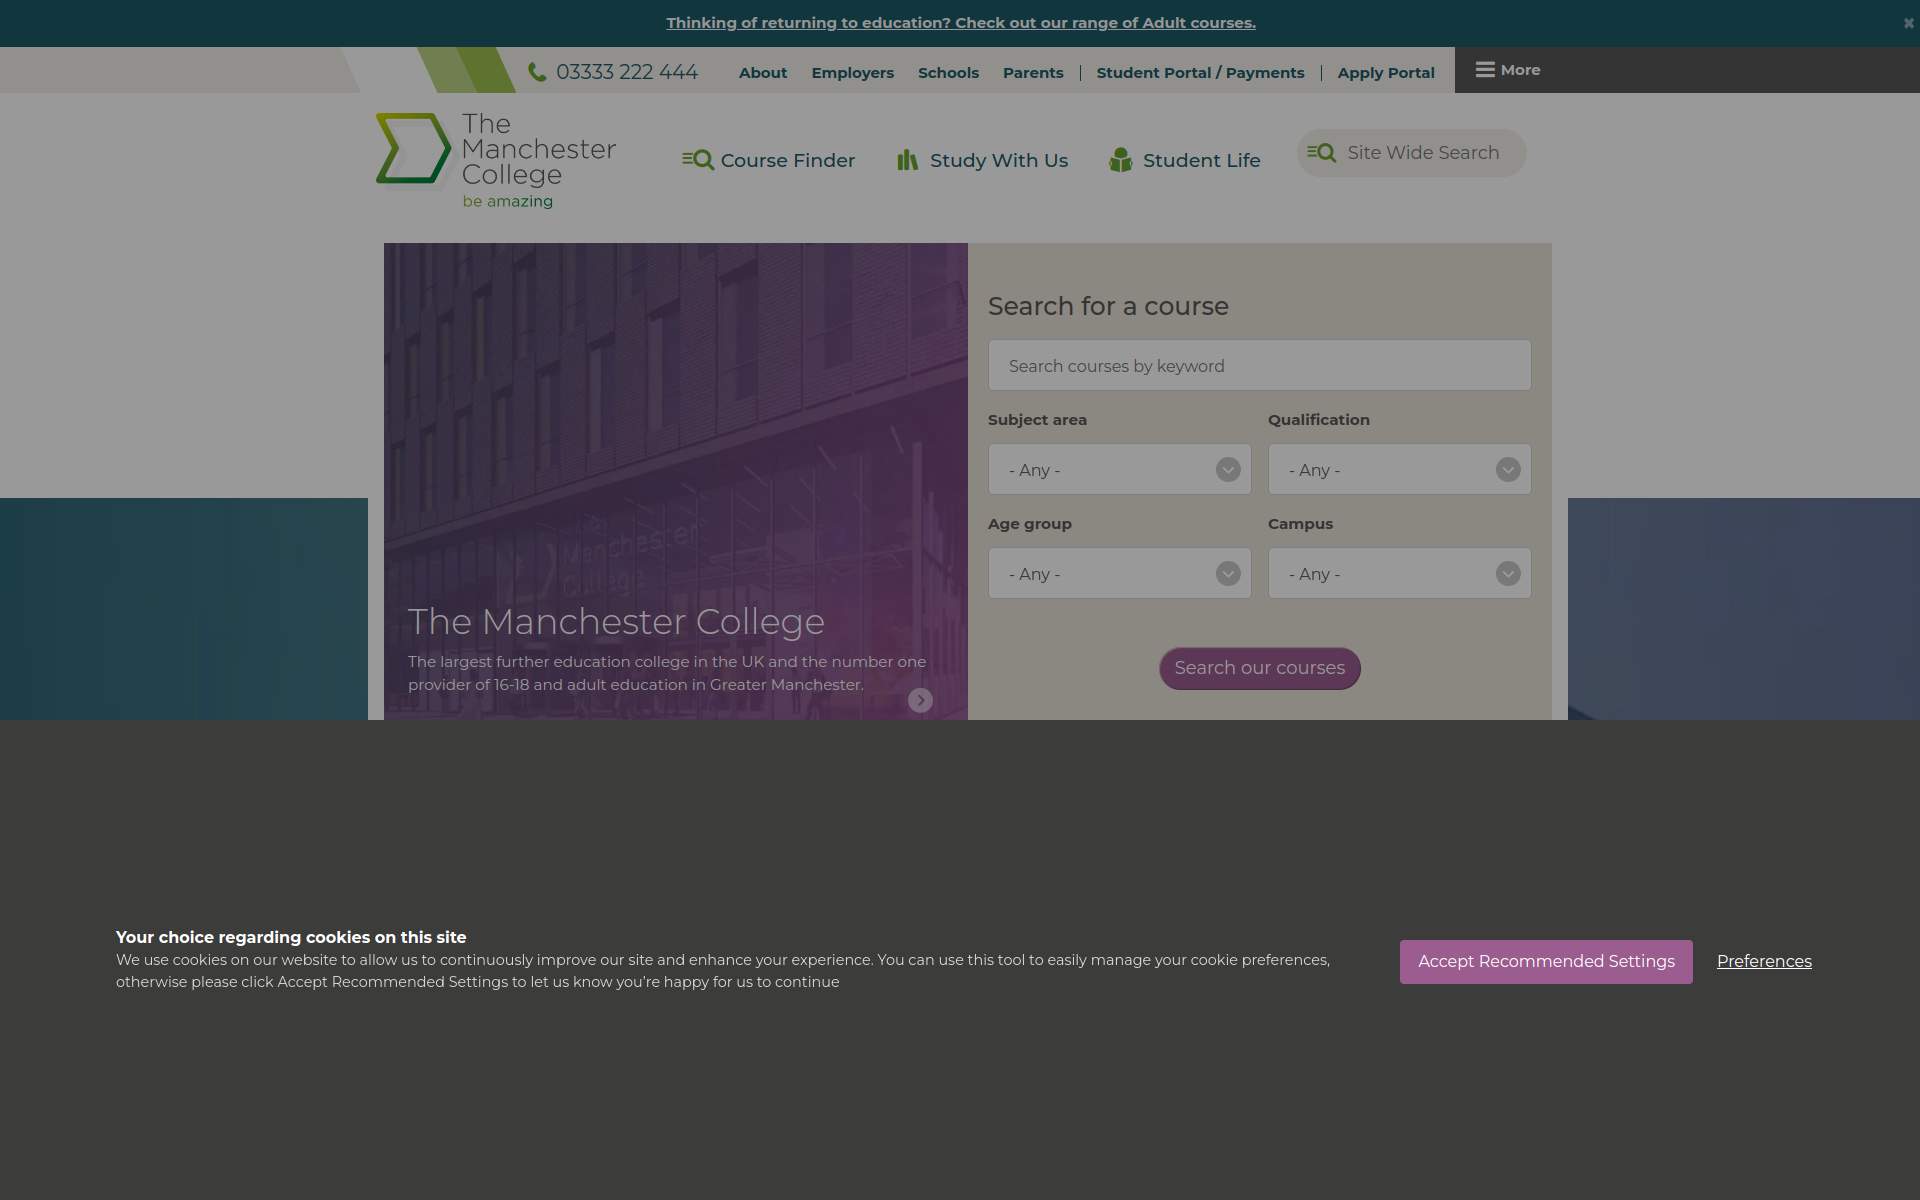Open the Study With Us navigation item
This screenshot has height=1200, width=1920.
tap(983, 160)
